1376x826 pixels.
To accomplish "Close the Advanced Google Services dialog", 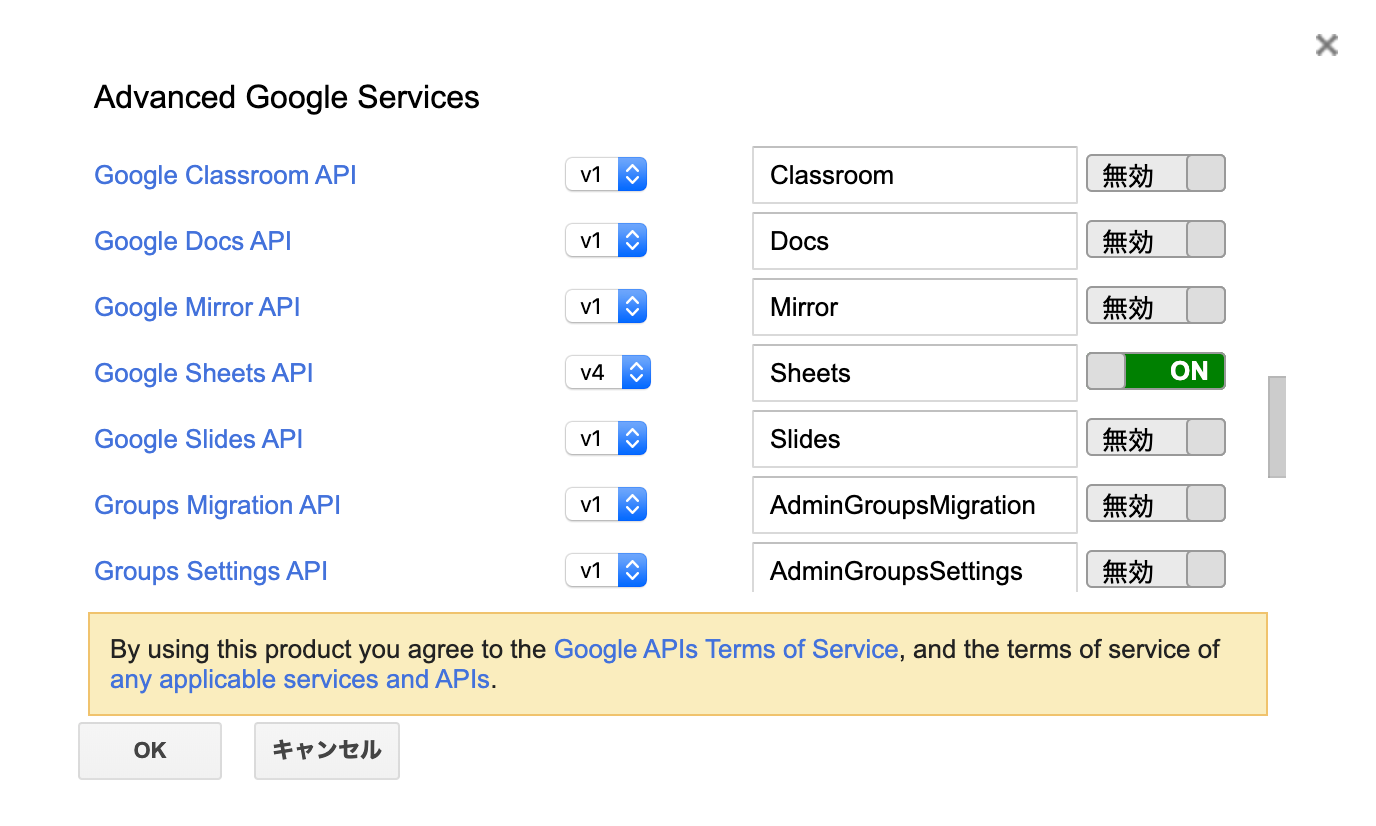I will coord(1326,45).
